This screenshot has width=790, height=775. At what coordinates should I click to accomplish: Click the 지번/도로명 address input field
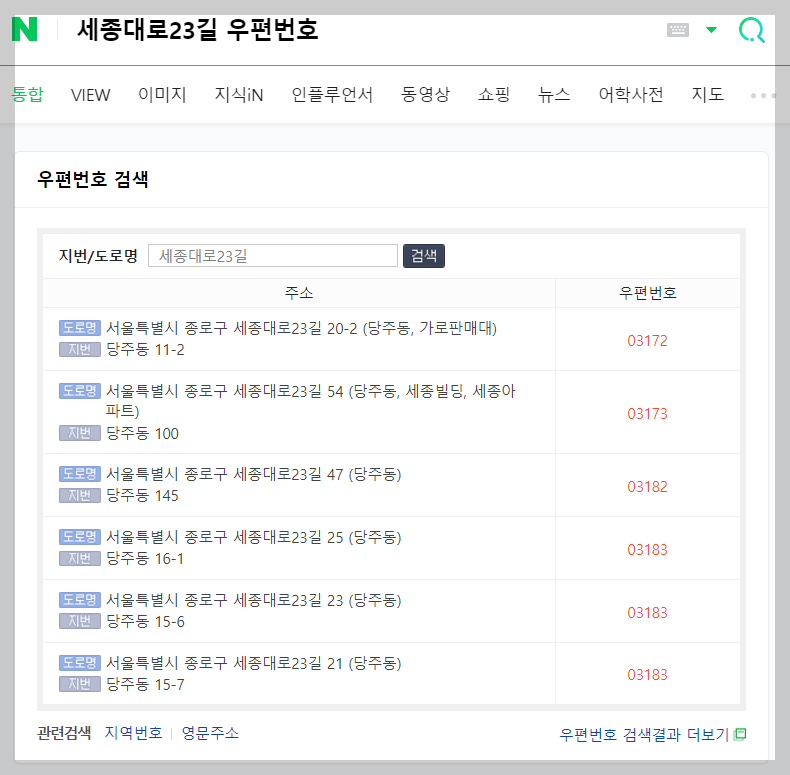[273, 256]
